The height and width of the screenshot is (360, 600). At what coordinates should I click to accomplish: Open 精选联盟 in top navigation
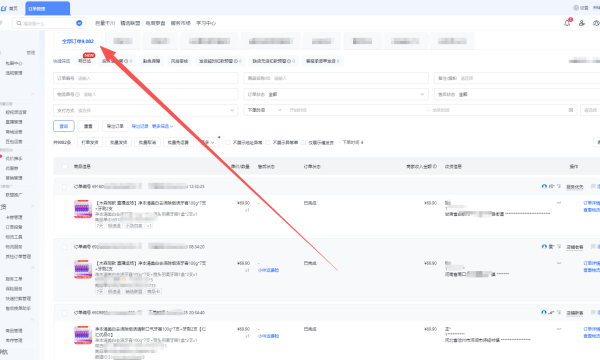pyautogui.click(x=130, y=23)
